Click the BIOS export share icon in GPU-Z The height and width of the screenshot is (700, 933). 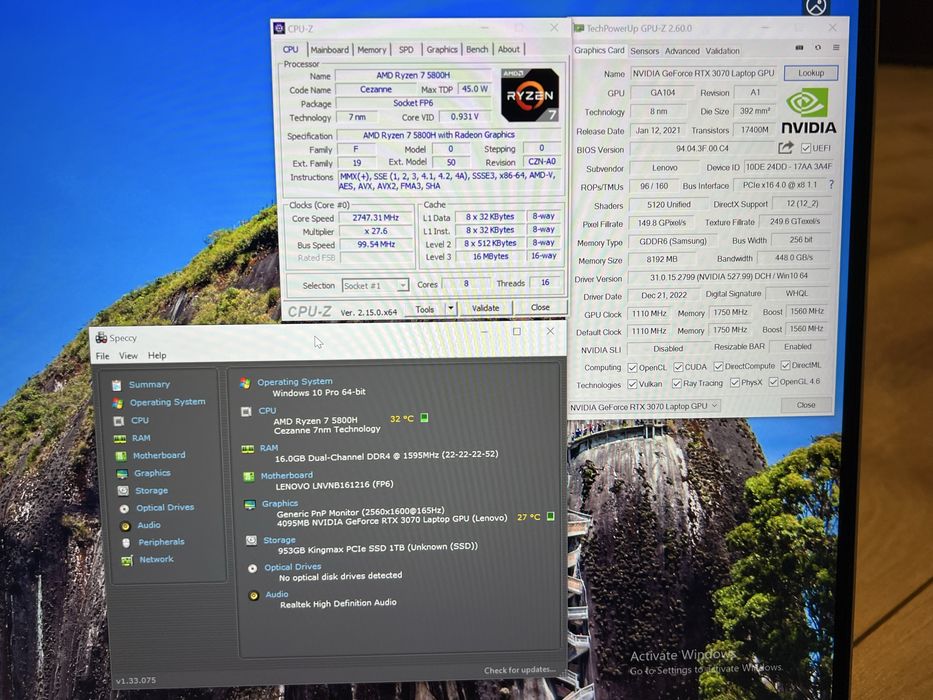click(x=785, y=147)
